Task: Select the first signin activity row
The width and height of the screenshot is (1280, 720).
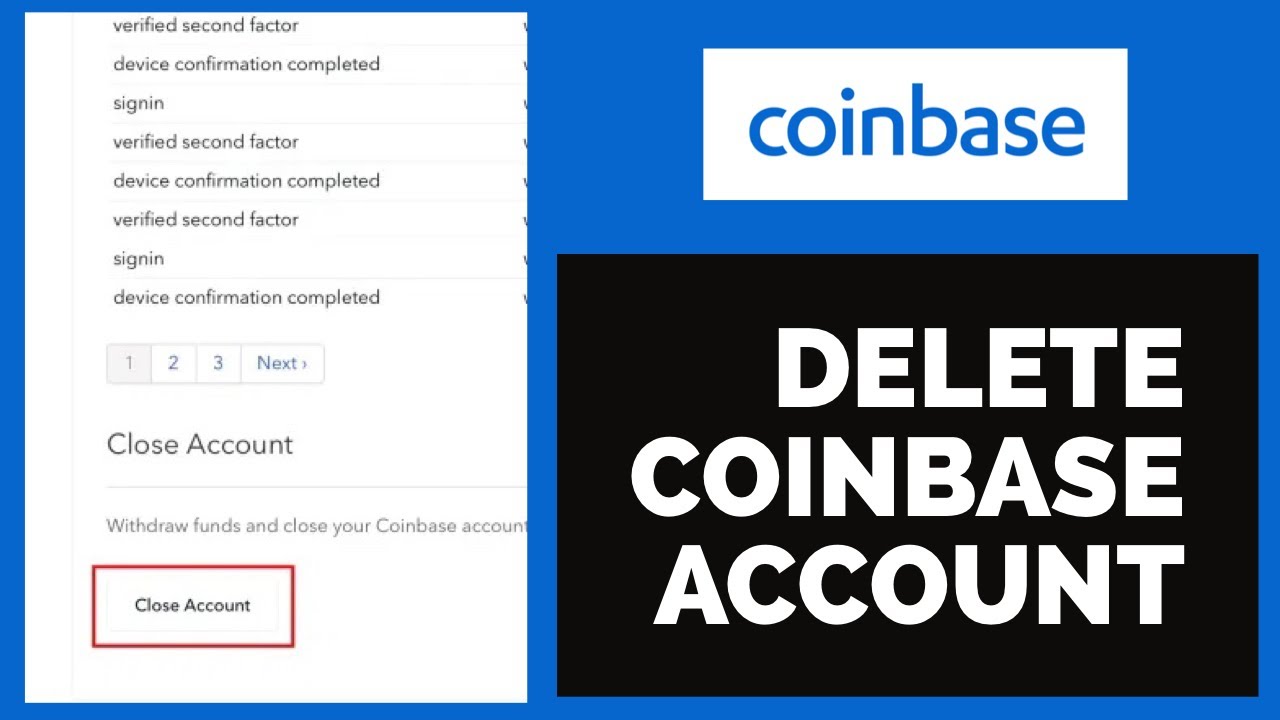Action: (x=316, y=103)
